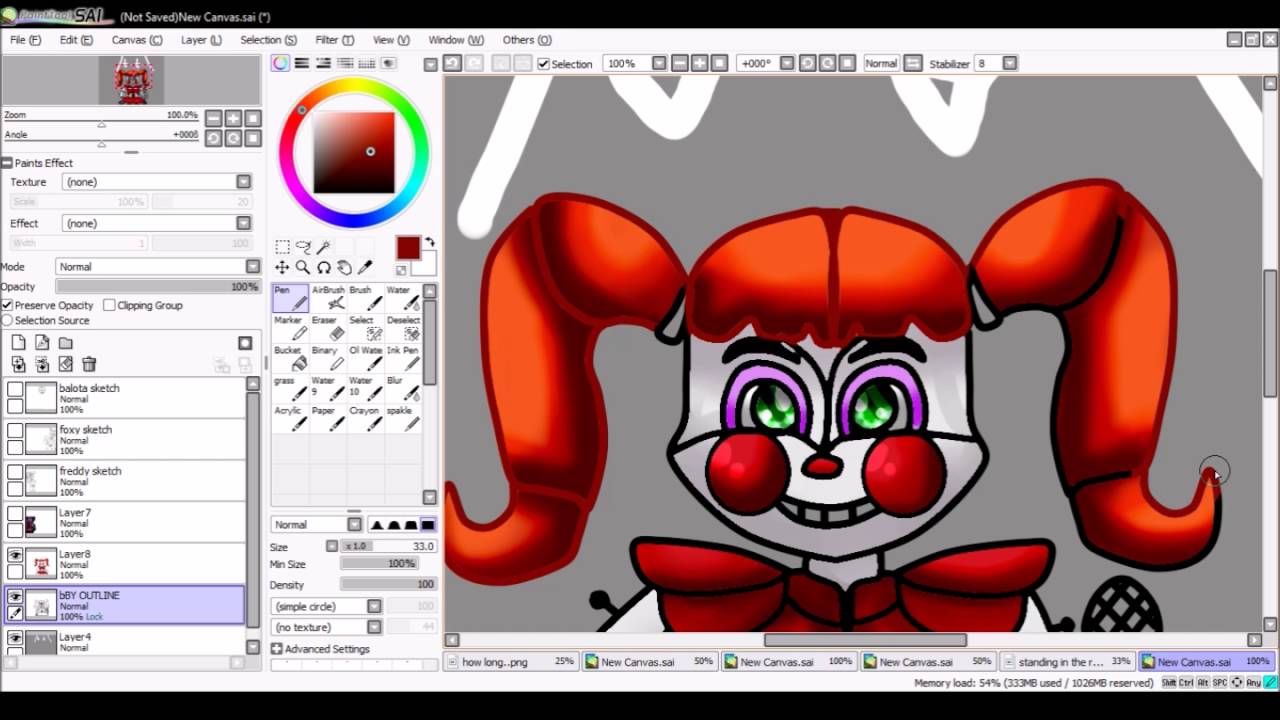
Task: Select the Brush tool
Action: 365,298
